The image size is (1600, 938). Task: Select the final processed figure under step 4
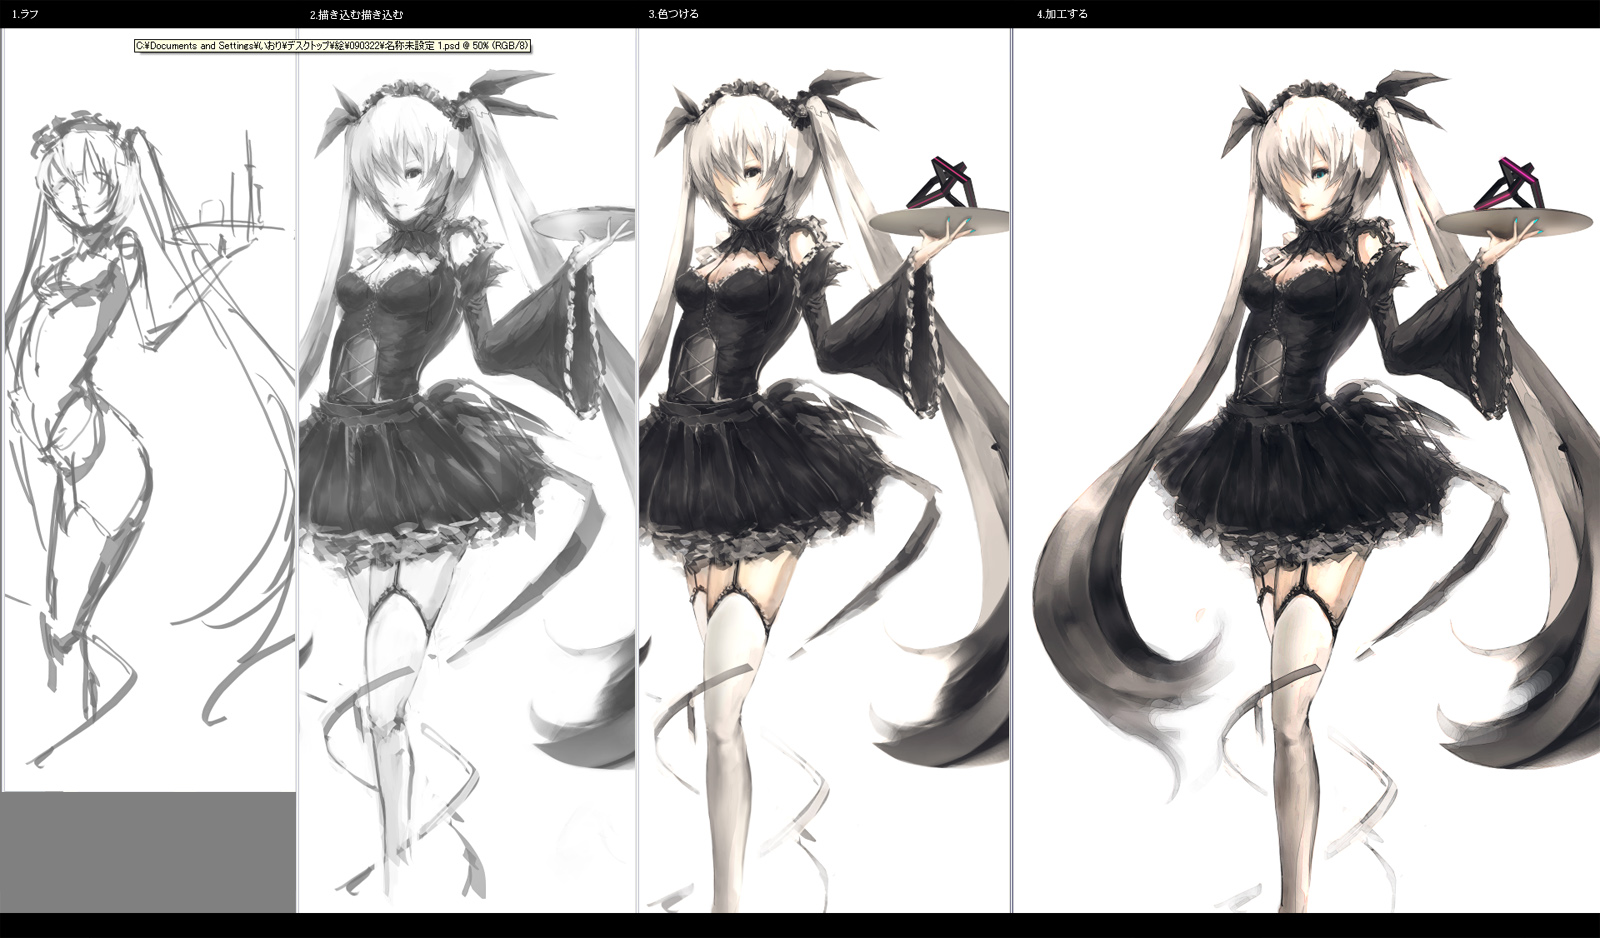1307,470
